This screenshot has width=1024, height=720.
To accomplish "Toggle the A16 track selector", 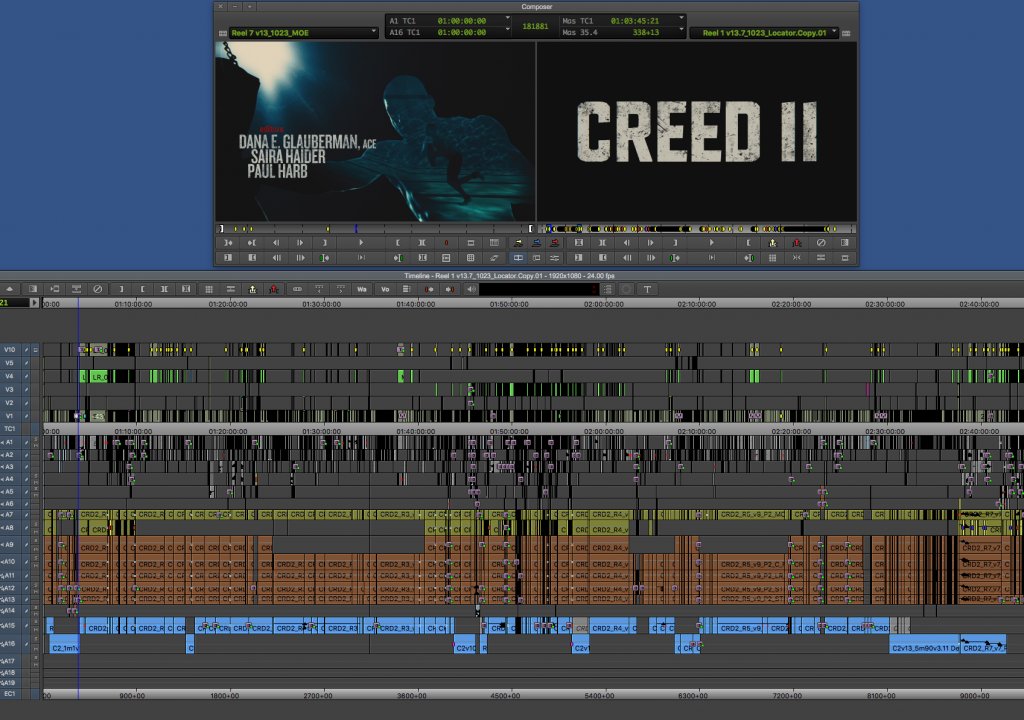I will (10, 644).
